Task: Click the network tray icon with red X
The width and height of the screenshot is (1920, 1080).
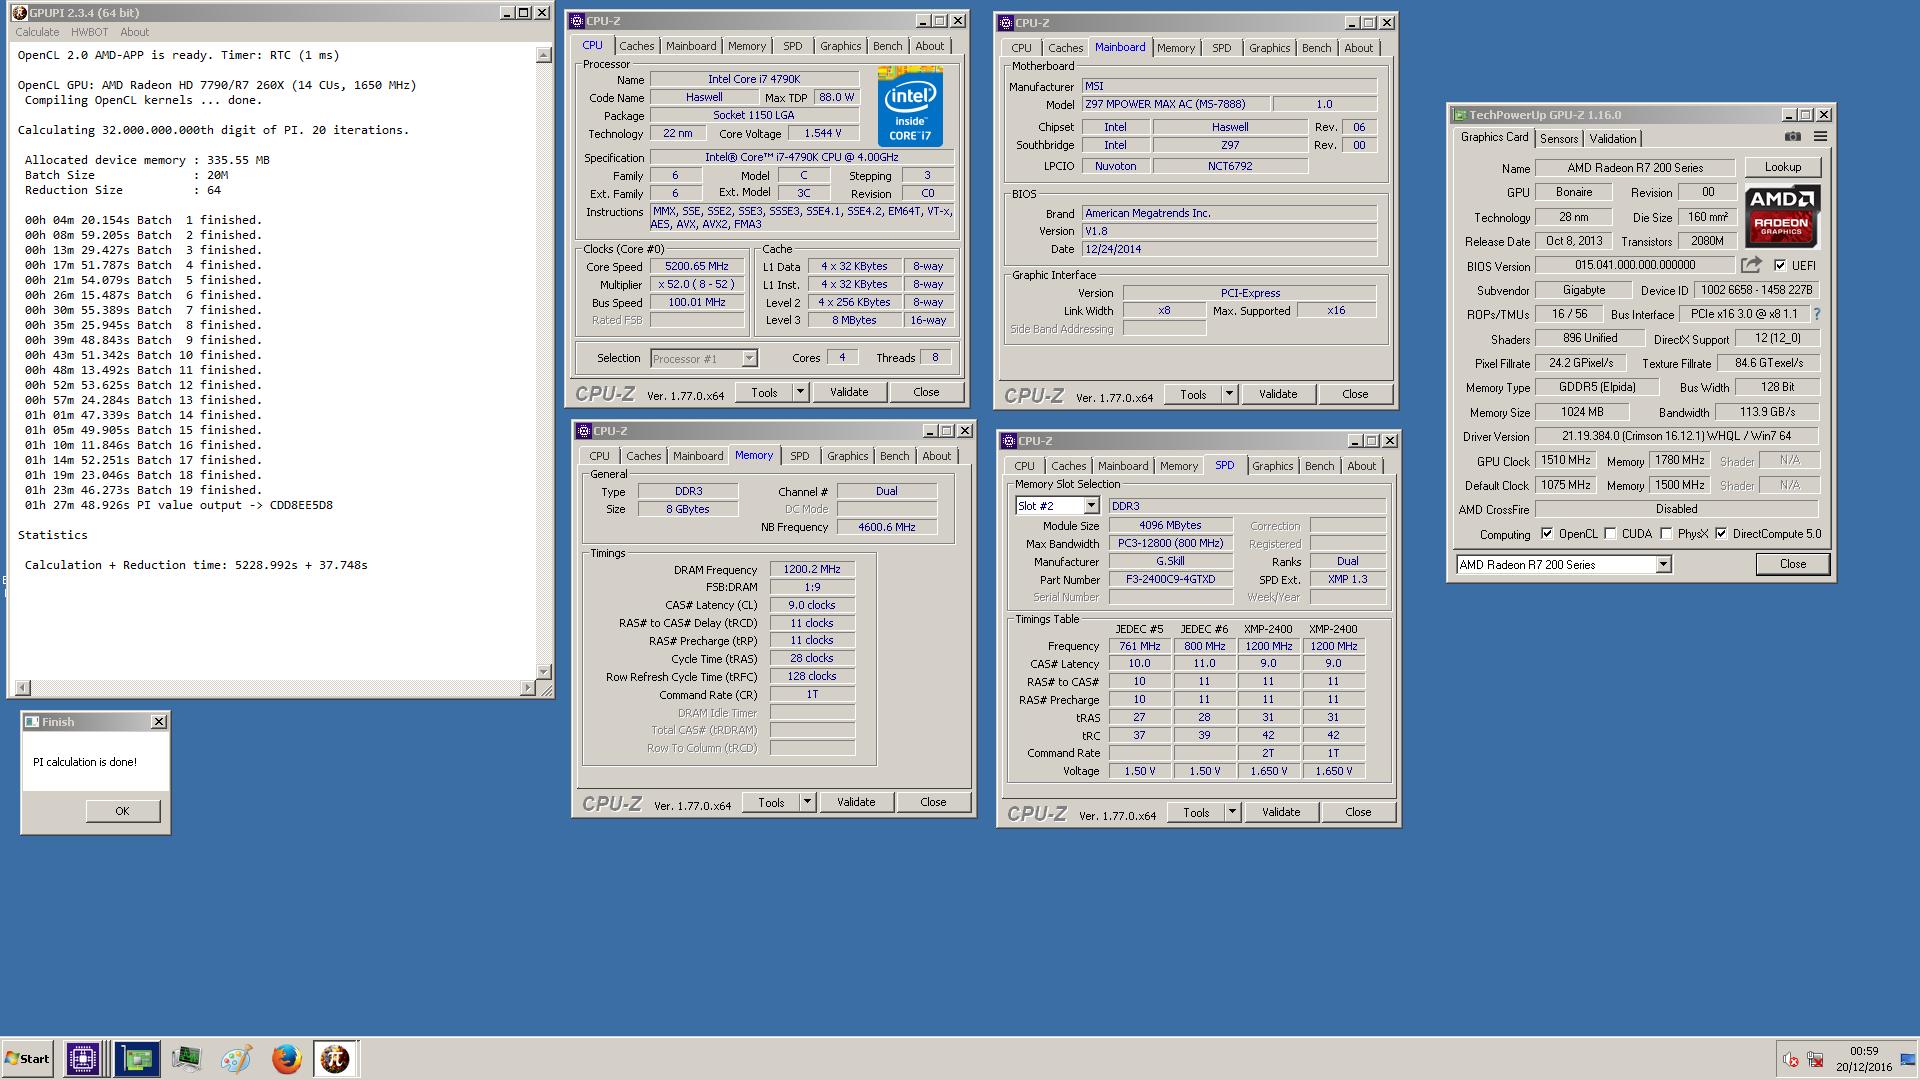Action: [x=1815, y=1060]
